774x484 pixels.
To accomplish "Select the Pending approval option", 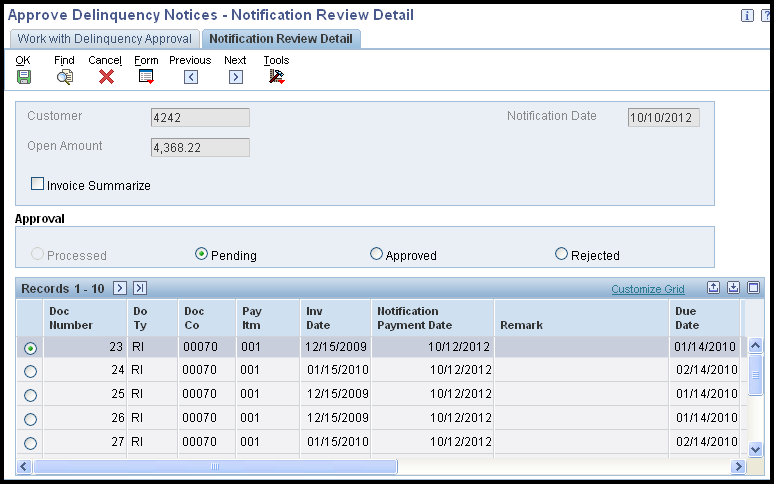I will click(x=201, y=254).
